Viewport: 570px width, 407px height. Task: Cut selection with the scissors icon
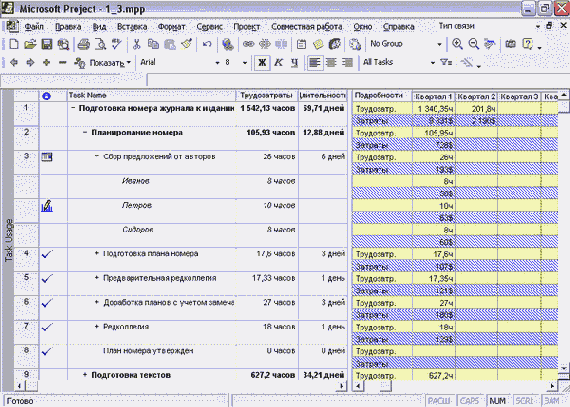tap(136, 44)
